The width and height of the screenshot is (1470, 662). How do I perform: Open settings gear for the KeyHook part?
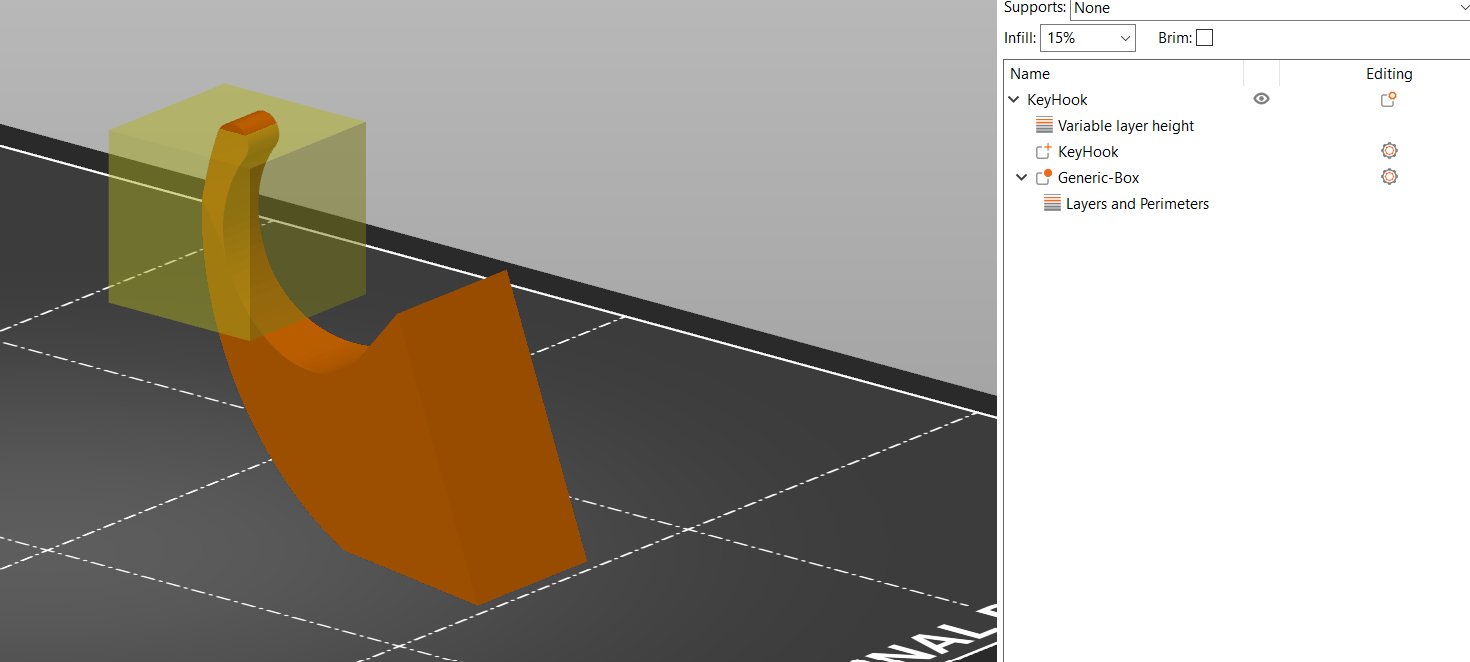[x=1389, y=151]
